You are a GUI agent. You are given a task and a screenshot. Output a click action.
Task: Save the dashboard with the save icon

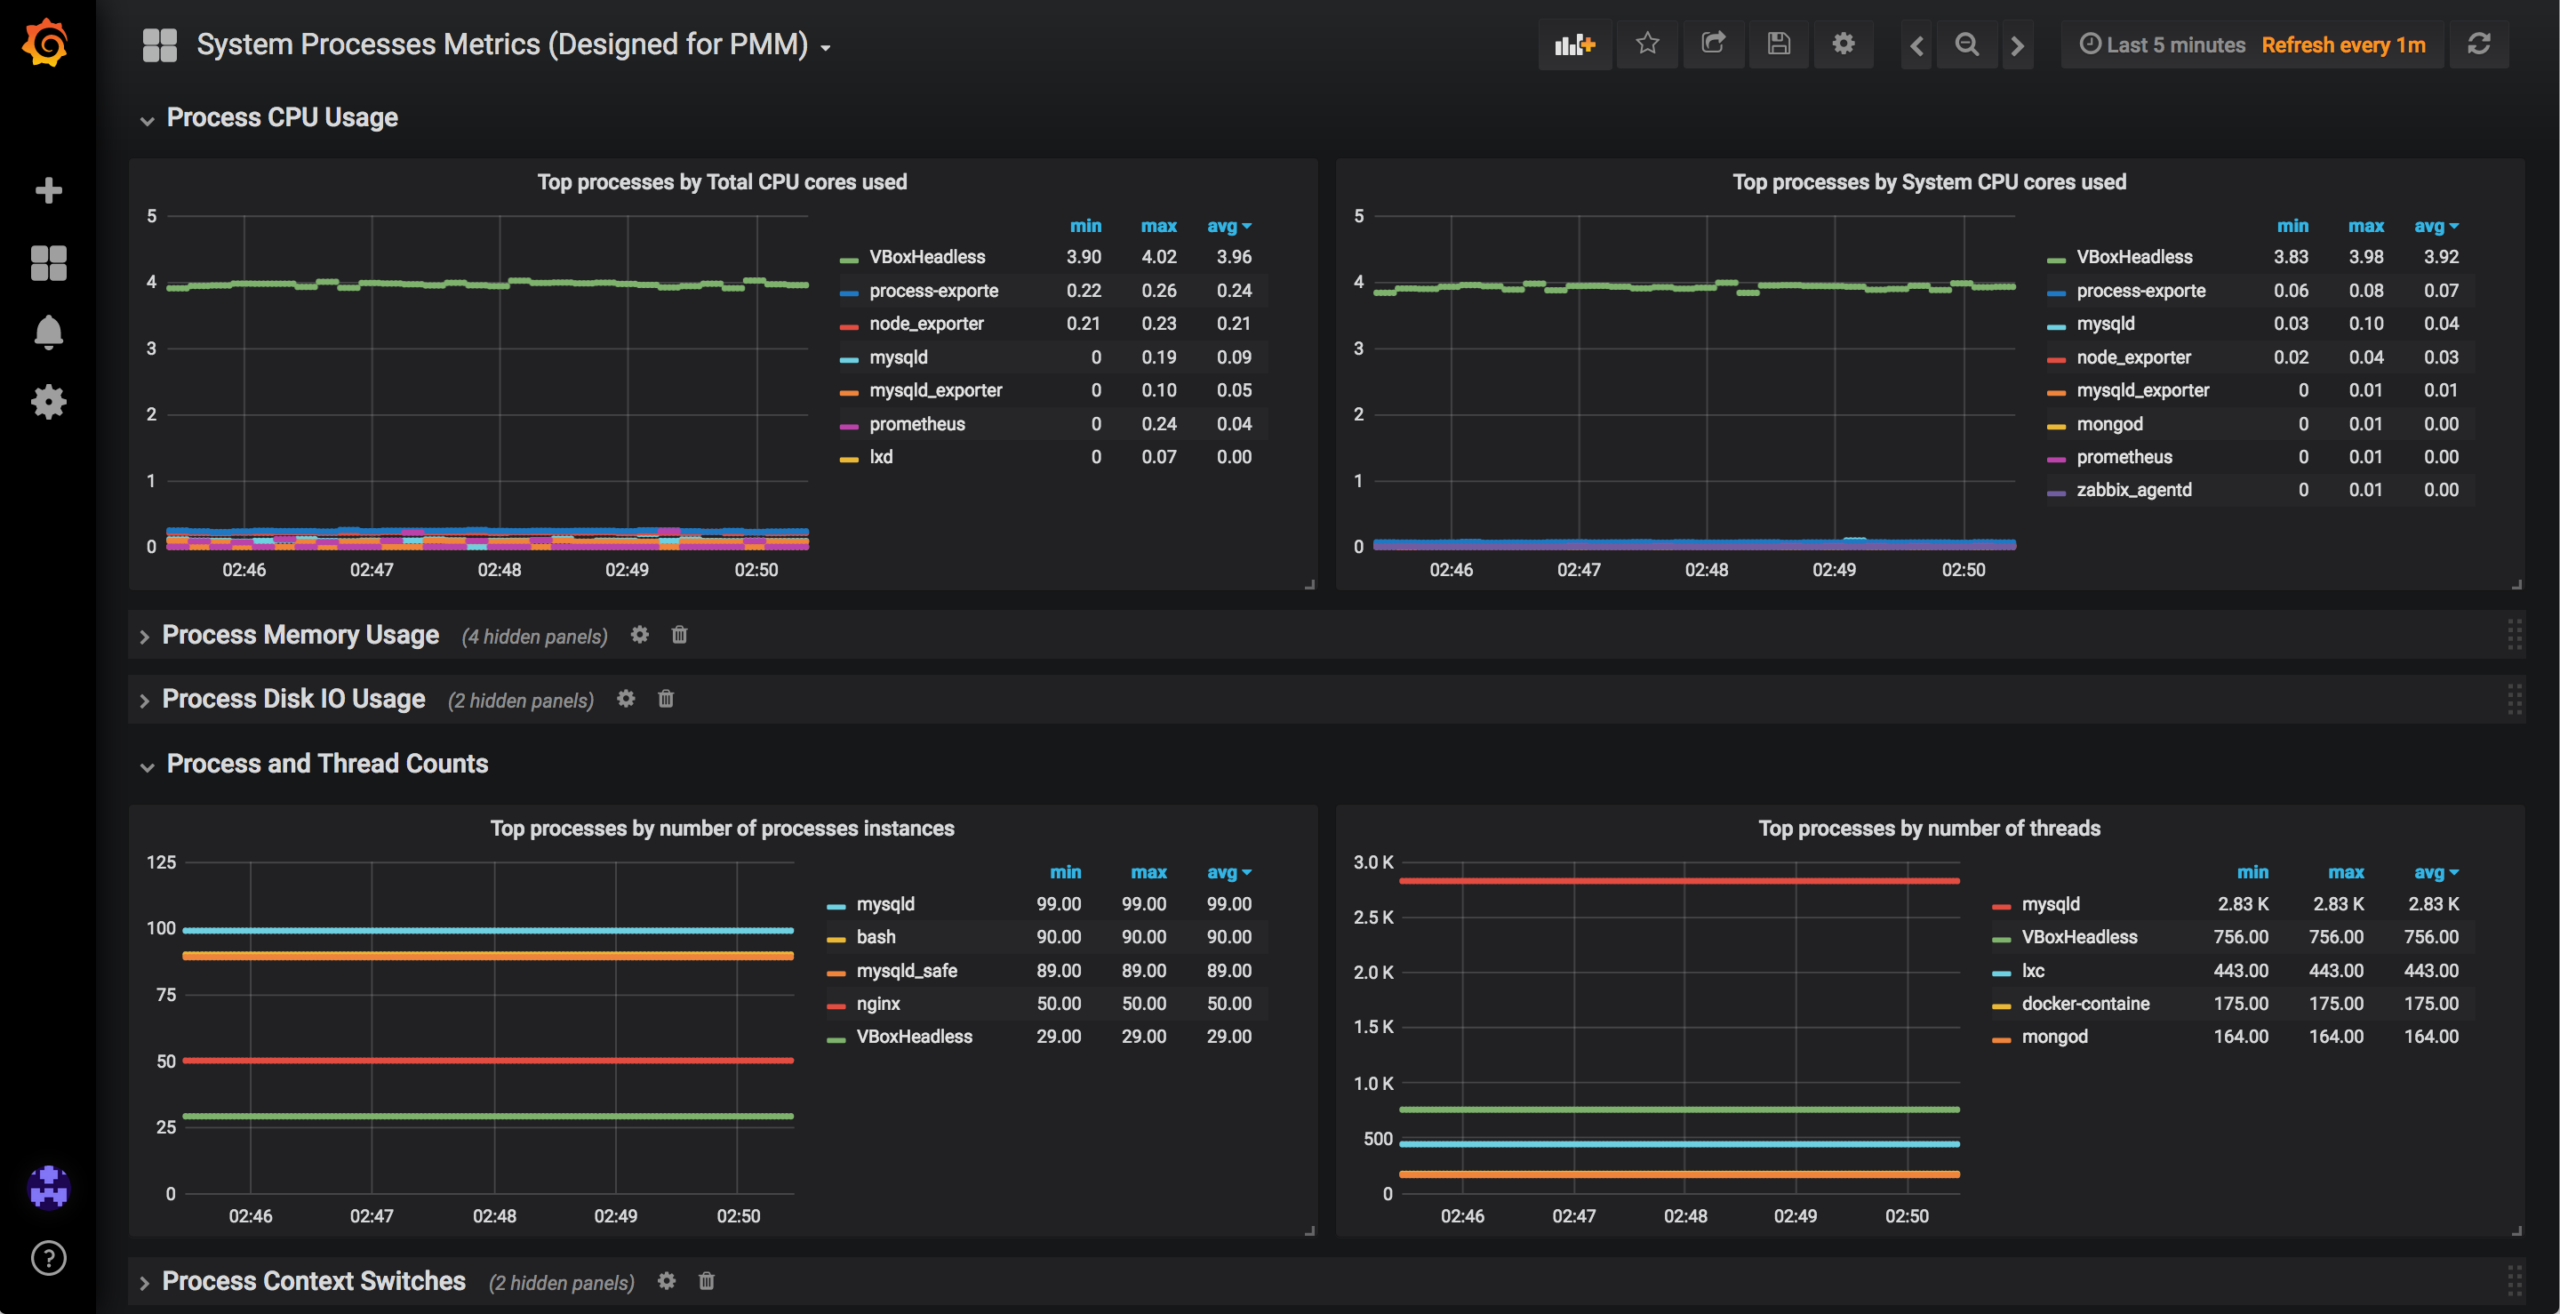pos(1779,44)
